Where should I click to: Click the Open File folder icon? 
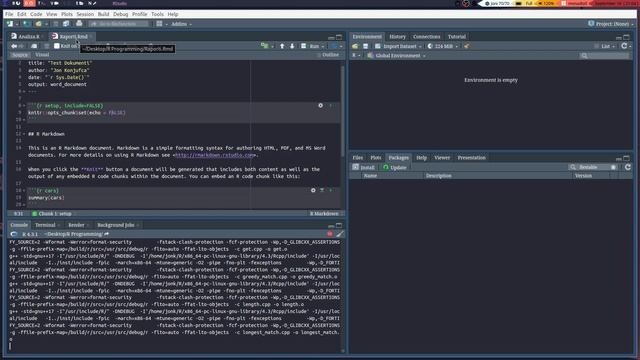coord(38,24)
